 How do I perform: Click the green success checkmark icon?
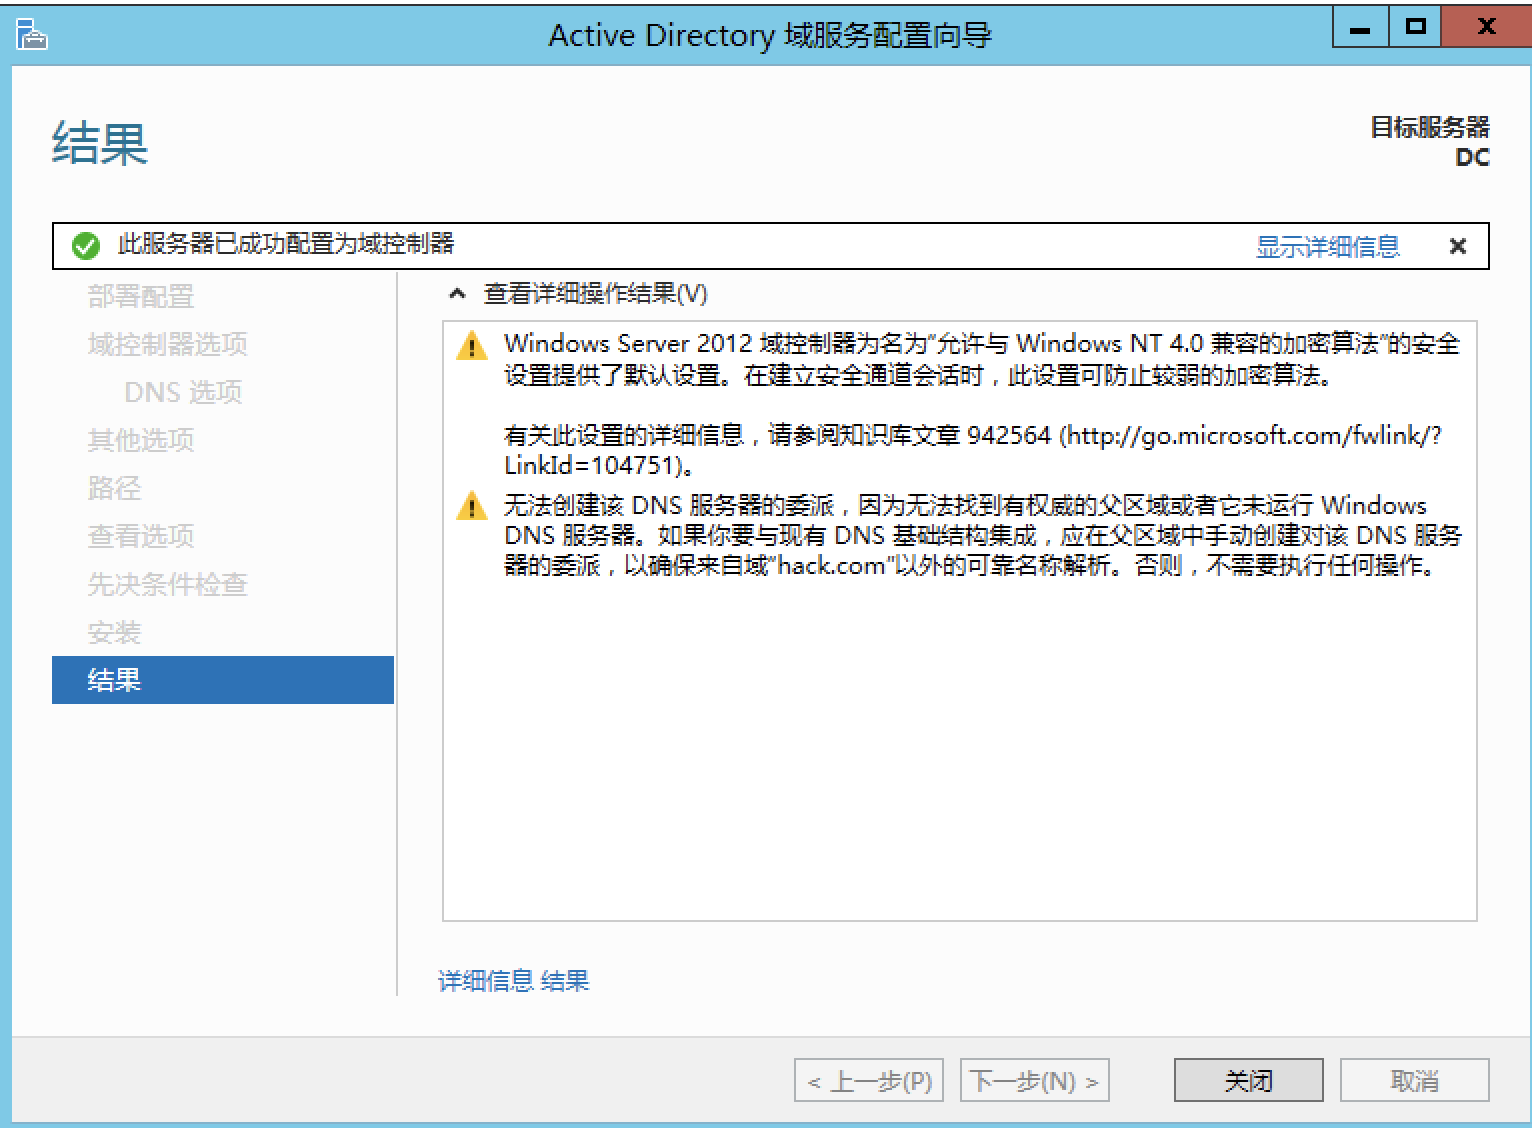pos(86,245)
